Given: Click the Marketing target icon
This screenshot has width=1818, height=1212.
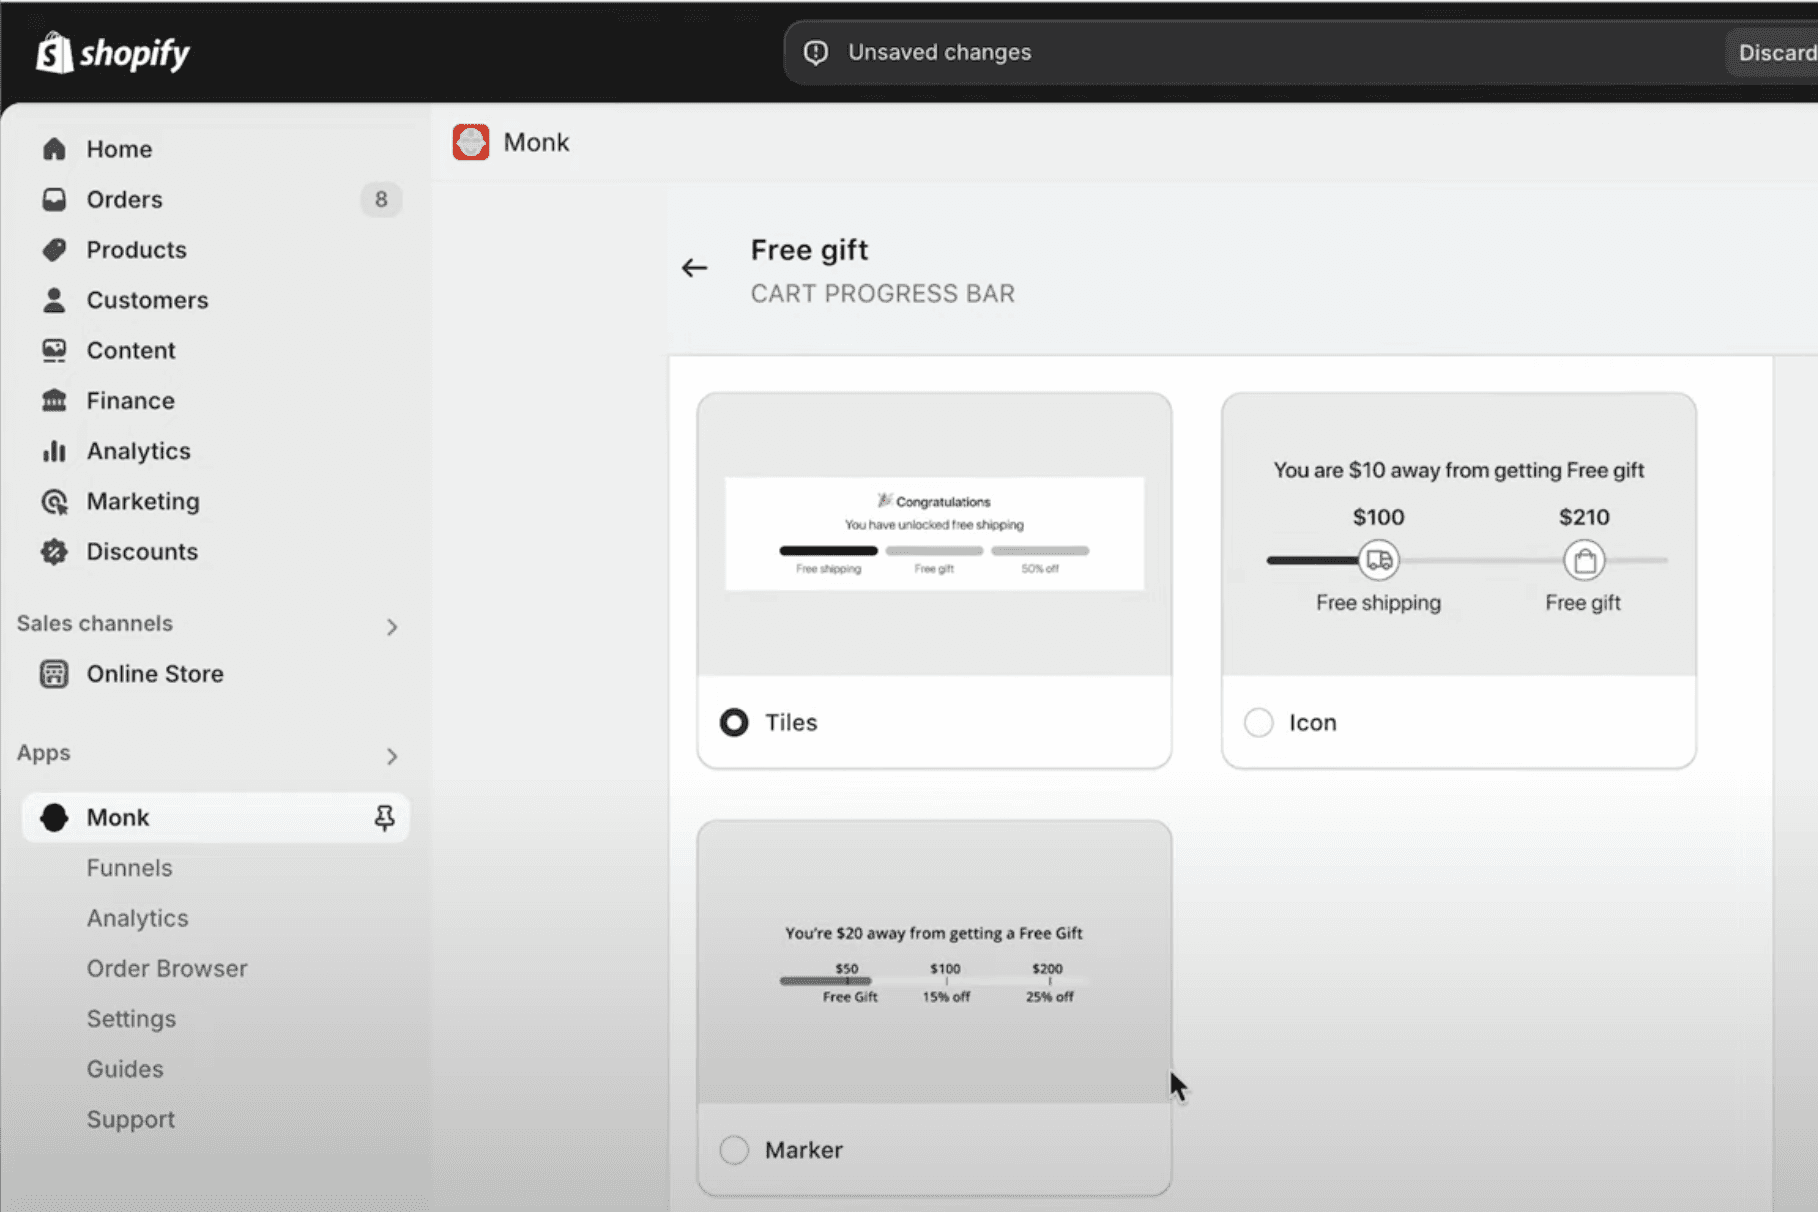Looking at the screenshot, I should tap(54, 501).
